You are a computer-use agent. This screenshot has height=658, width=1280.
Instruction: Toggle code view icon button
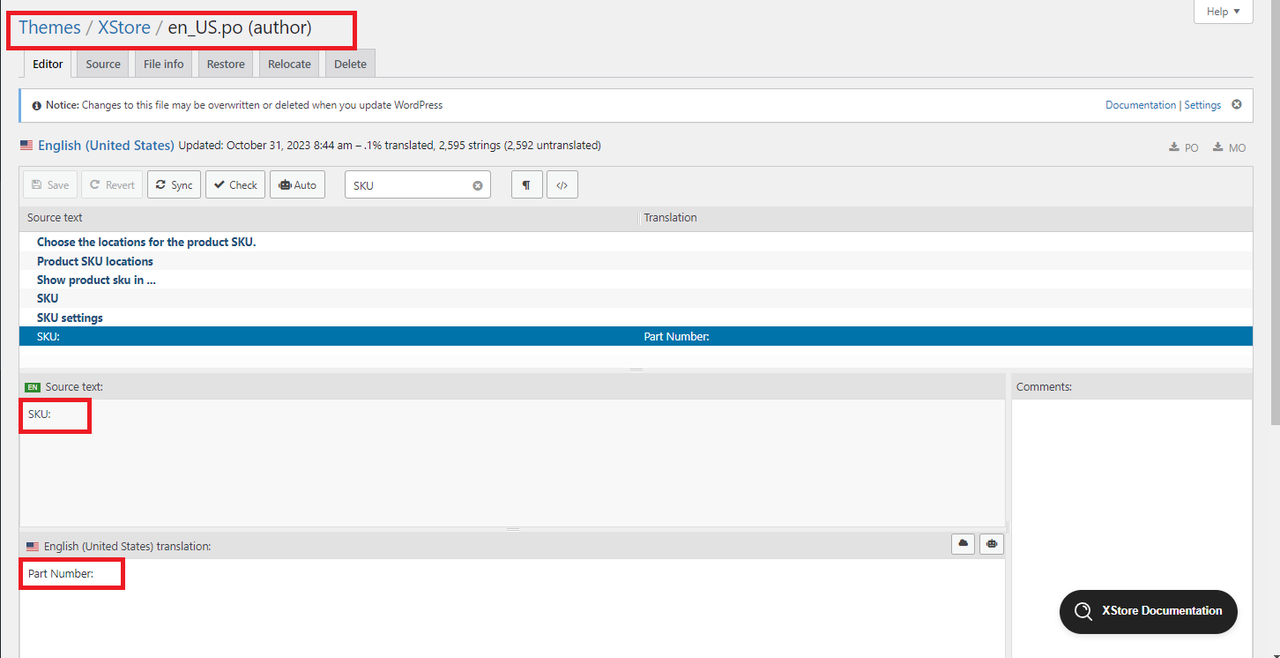pos(562,185)
